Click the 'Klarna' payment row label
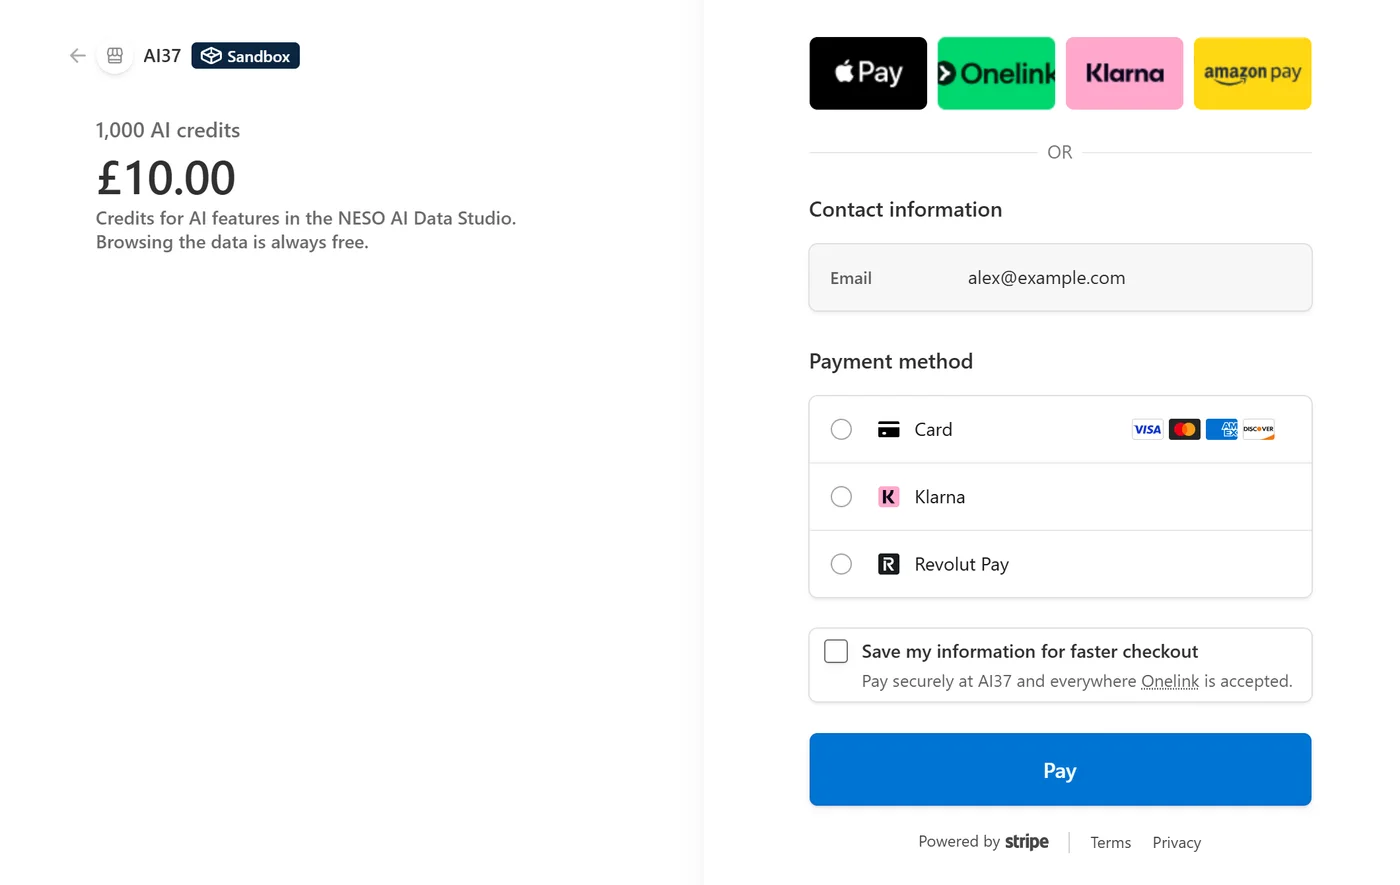This screenshot has height=885, width=1400. tap(939, 497)
